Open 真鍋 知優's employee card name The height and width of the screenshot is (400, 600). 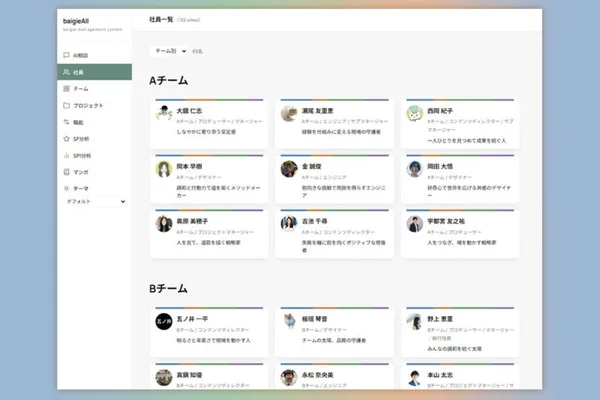click(189, 375)
